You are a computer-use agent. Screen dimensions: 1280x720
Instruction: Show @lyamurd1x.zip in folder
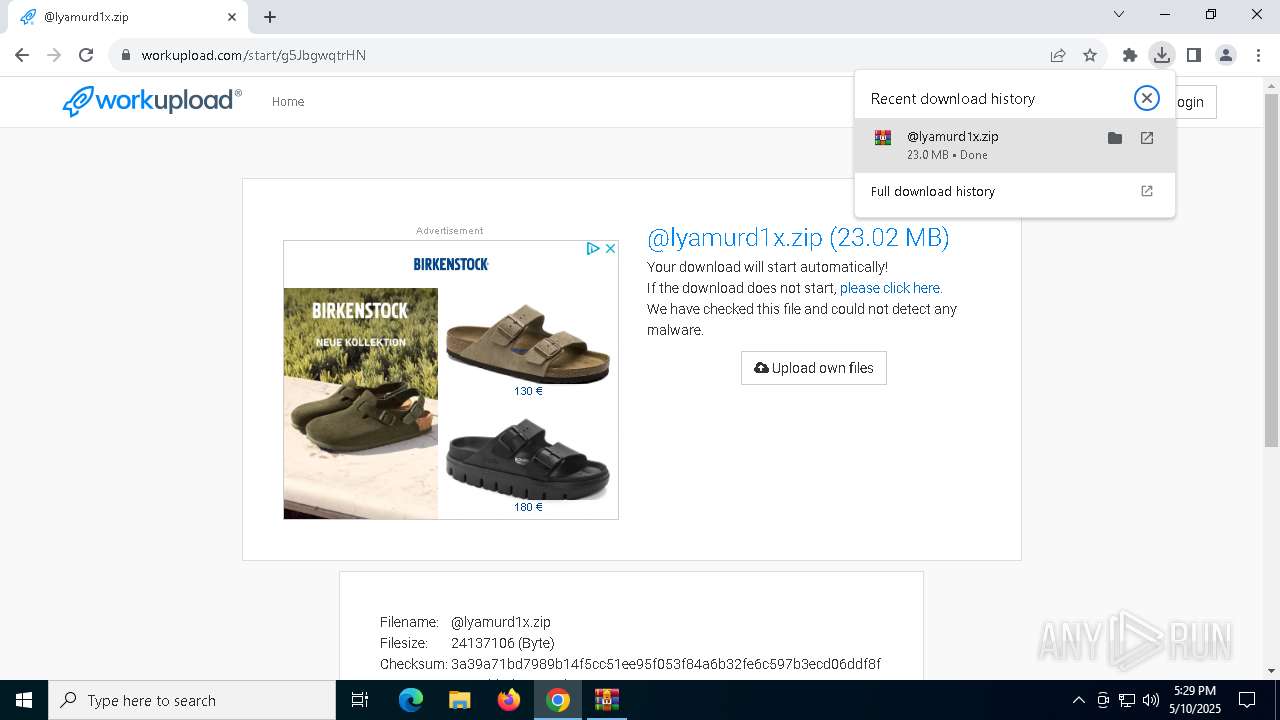click(1115, 138)
